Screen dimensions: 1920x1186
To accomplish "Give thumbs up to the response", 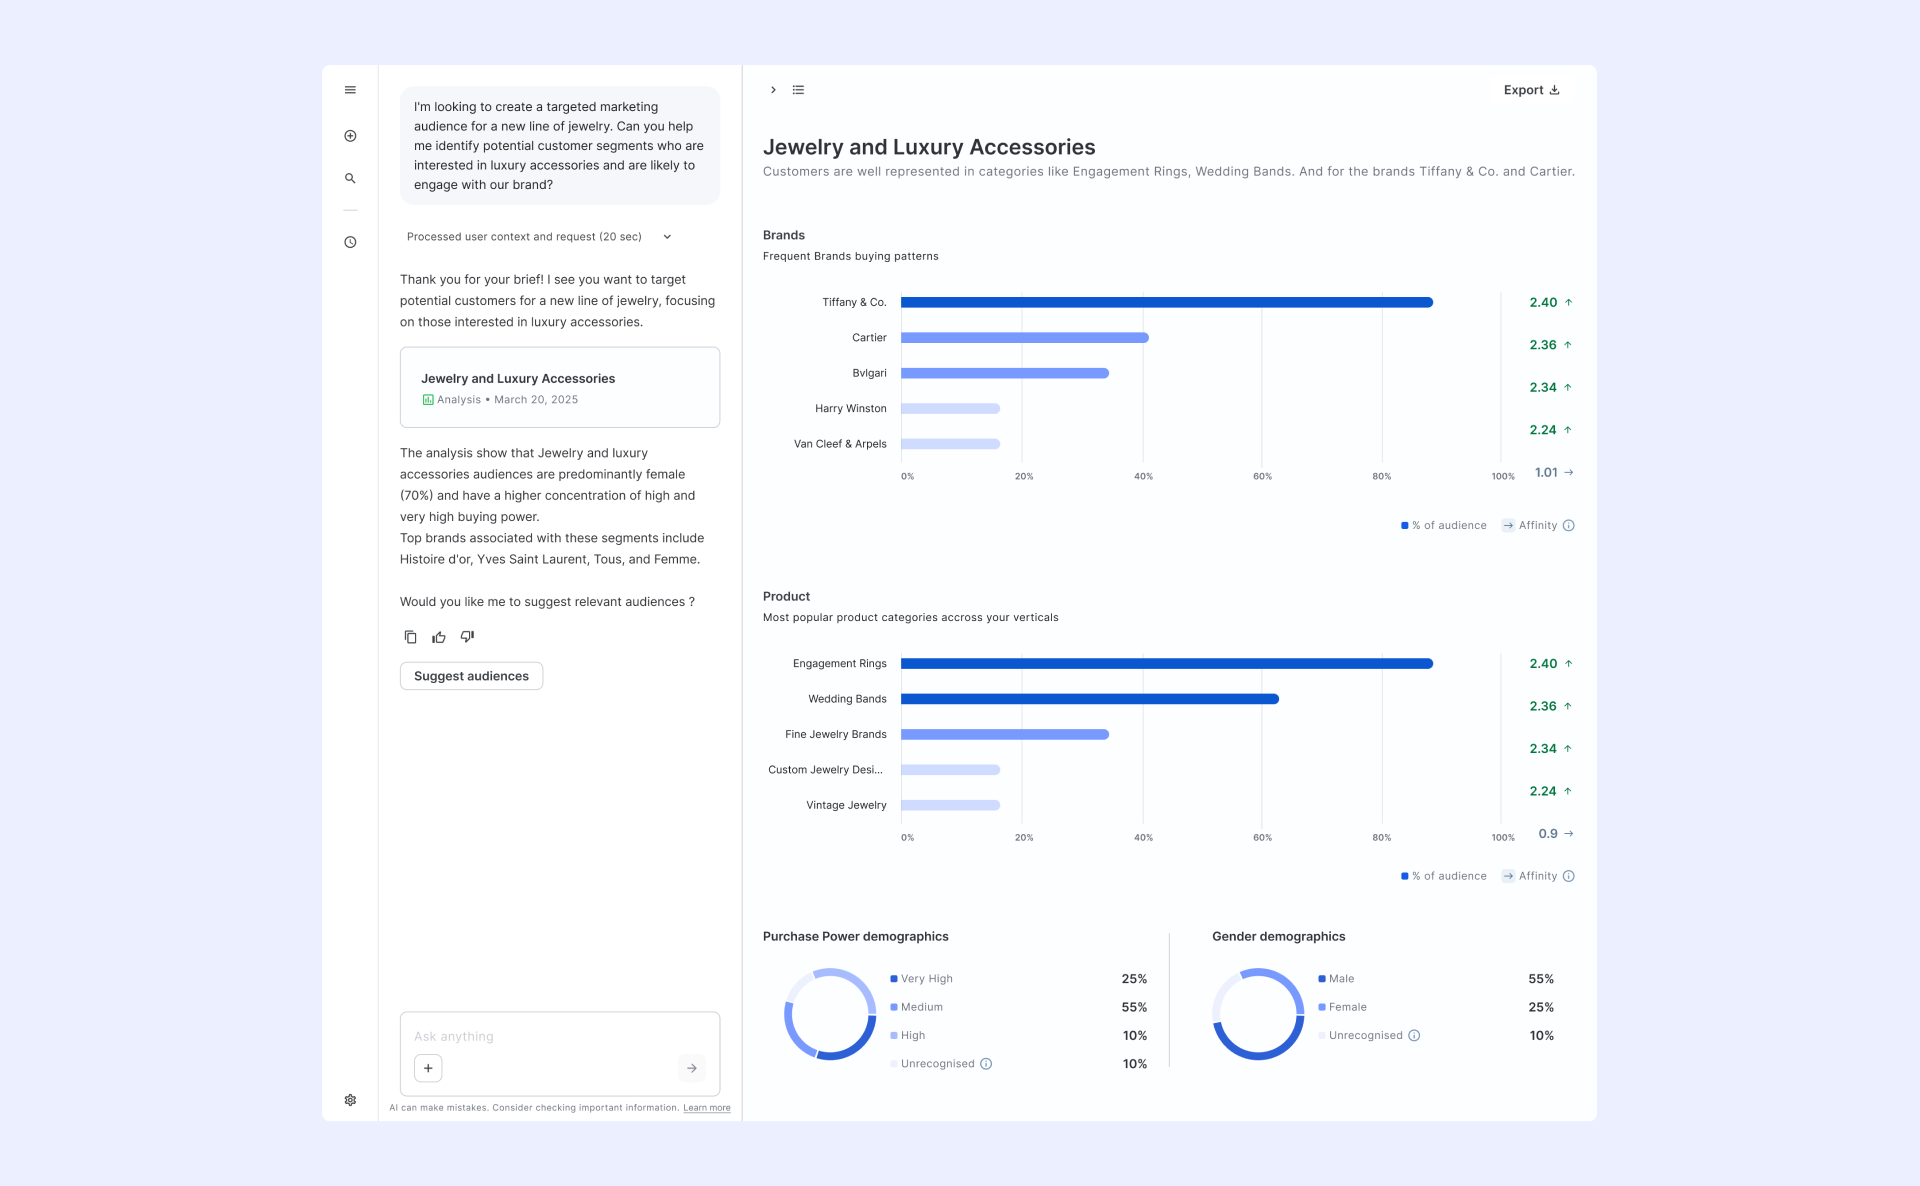I will click(x=438, y=637).
